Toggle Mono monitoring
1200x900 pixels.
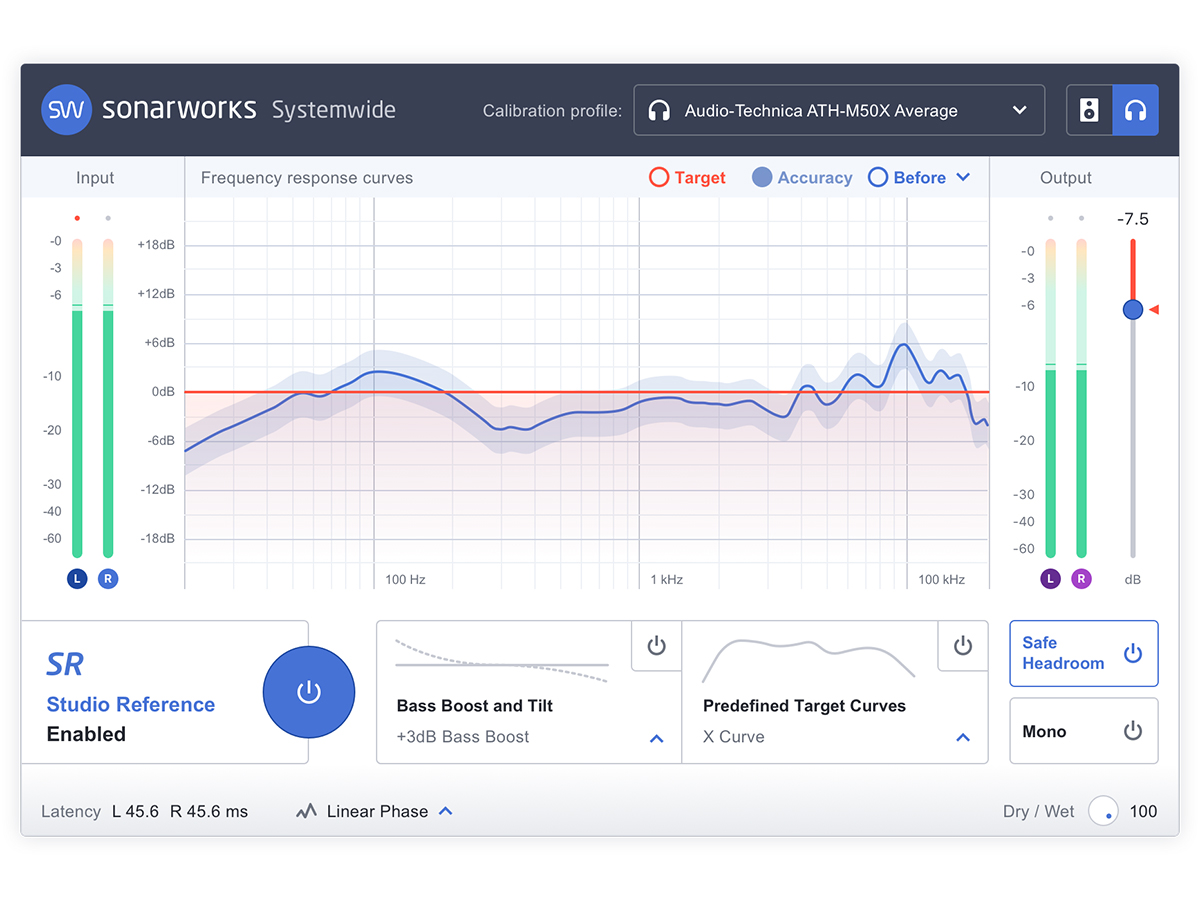coord(1084,731)
